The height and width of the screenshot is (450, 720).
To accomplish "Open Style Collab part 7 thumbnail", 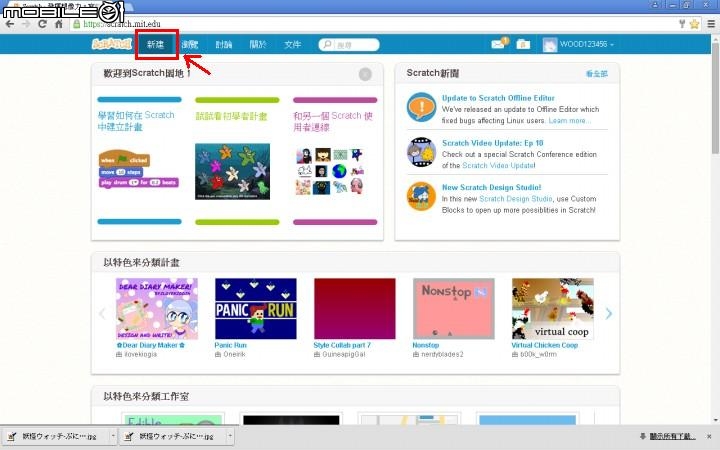I will 354,309.
